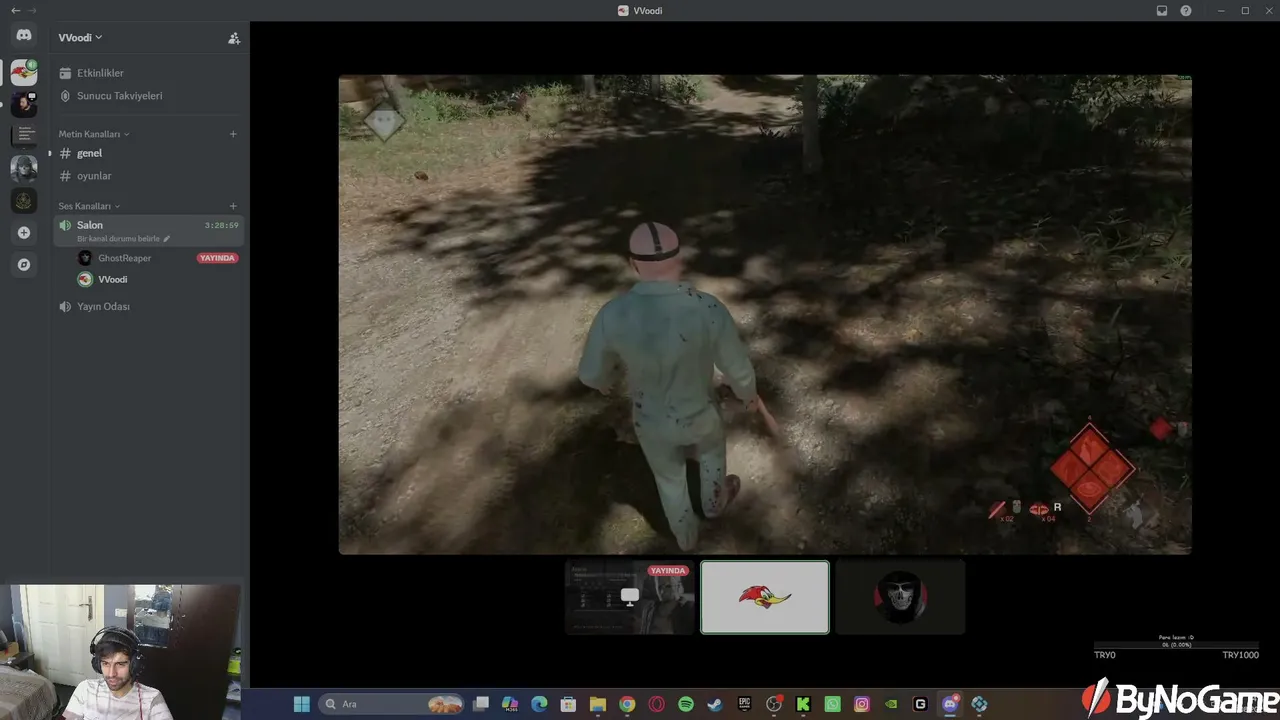The height and width of the screenshot is (720, 1280).
Task: Select GhostReaper in the voice channel
Action: [124, 258]
